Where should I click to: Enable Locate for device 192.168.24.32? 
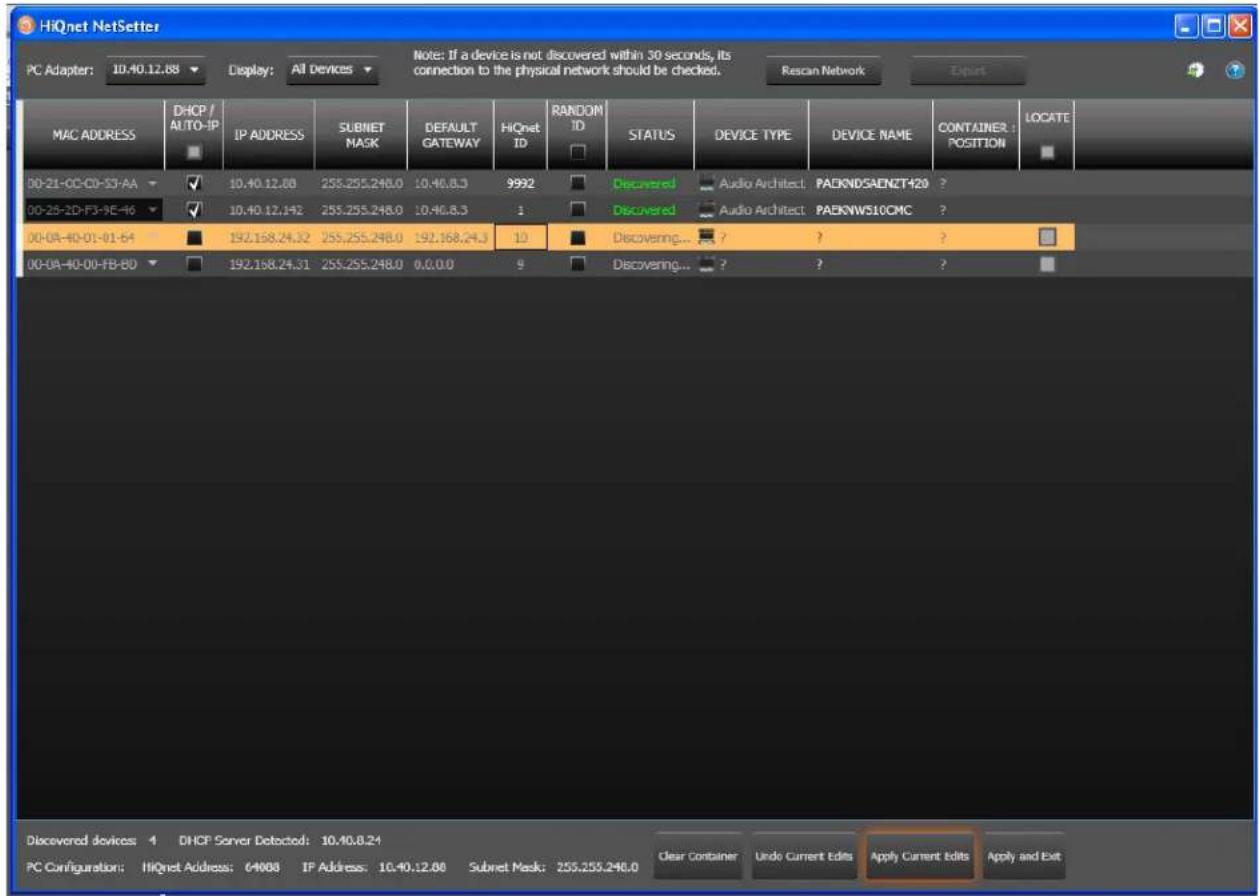pyautogui.click(x=1046, y=237)
